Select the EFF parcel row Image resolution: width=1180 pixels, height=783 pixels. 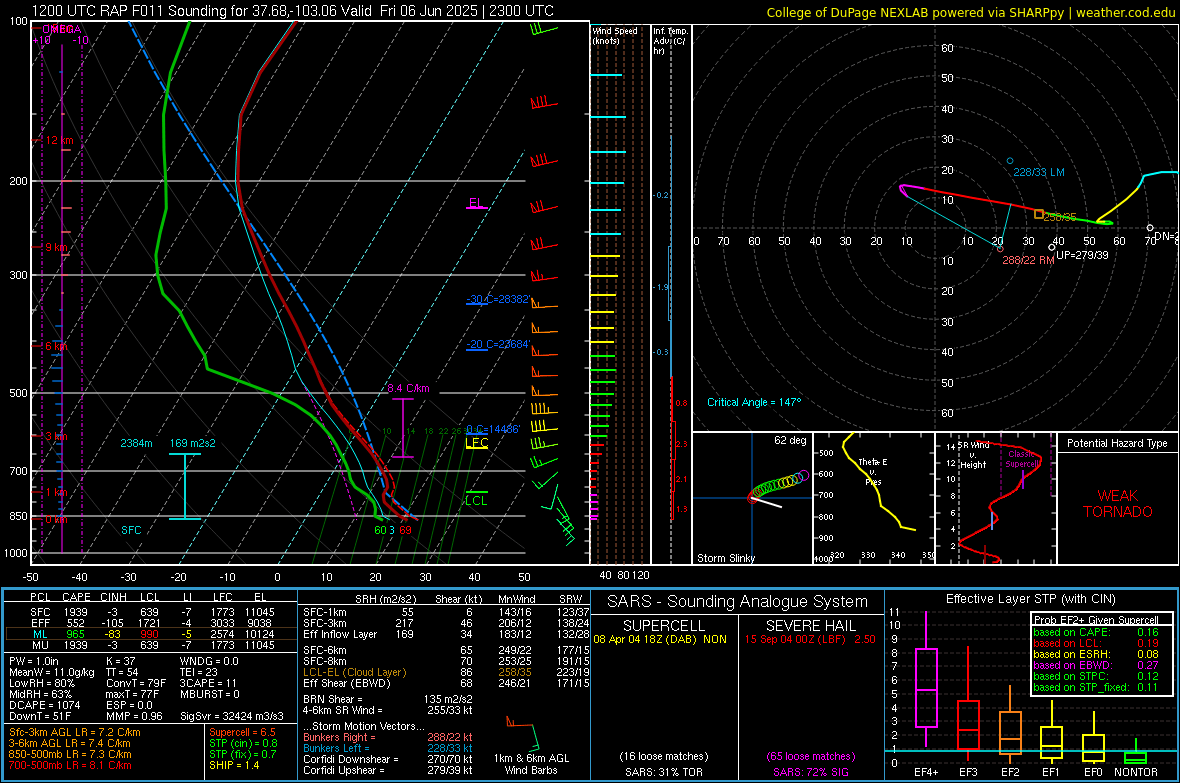pos(151,623)
